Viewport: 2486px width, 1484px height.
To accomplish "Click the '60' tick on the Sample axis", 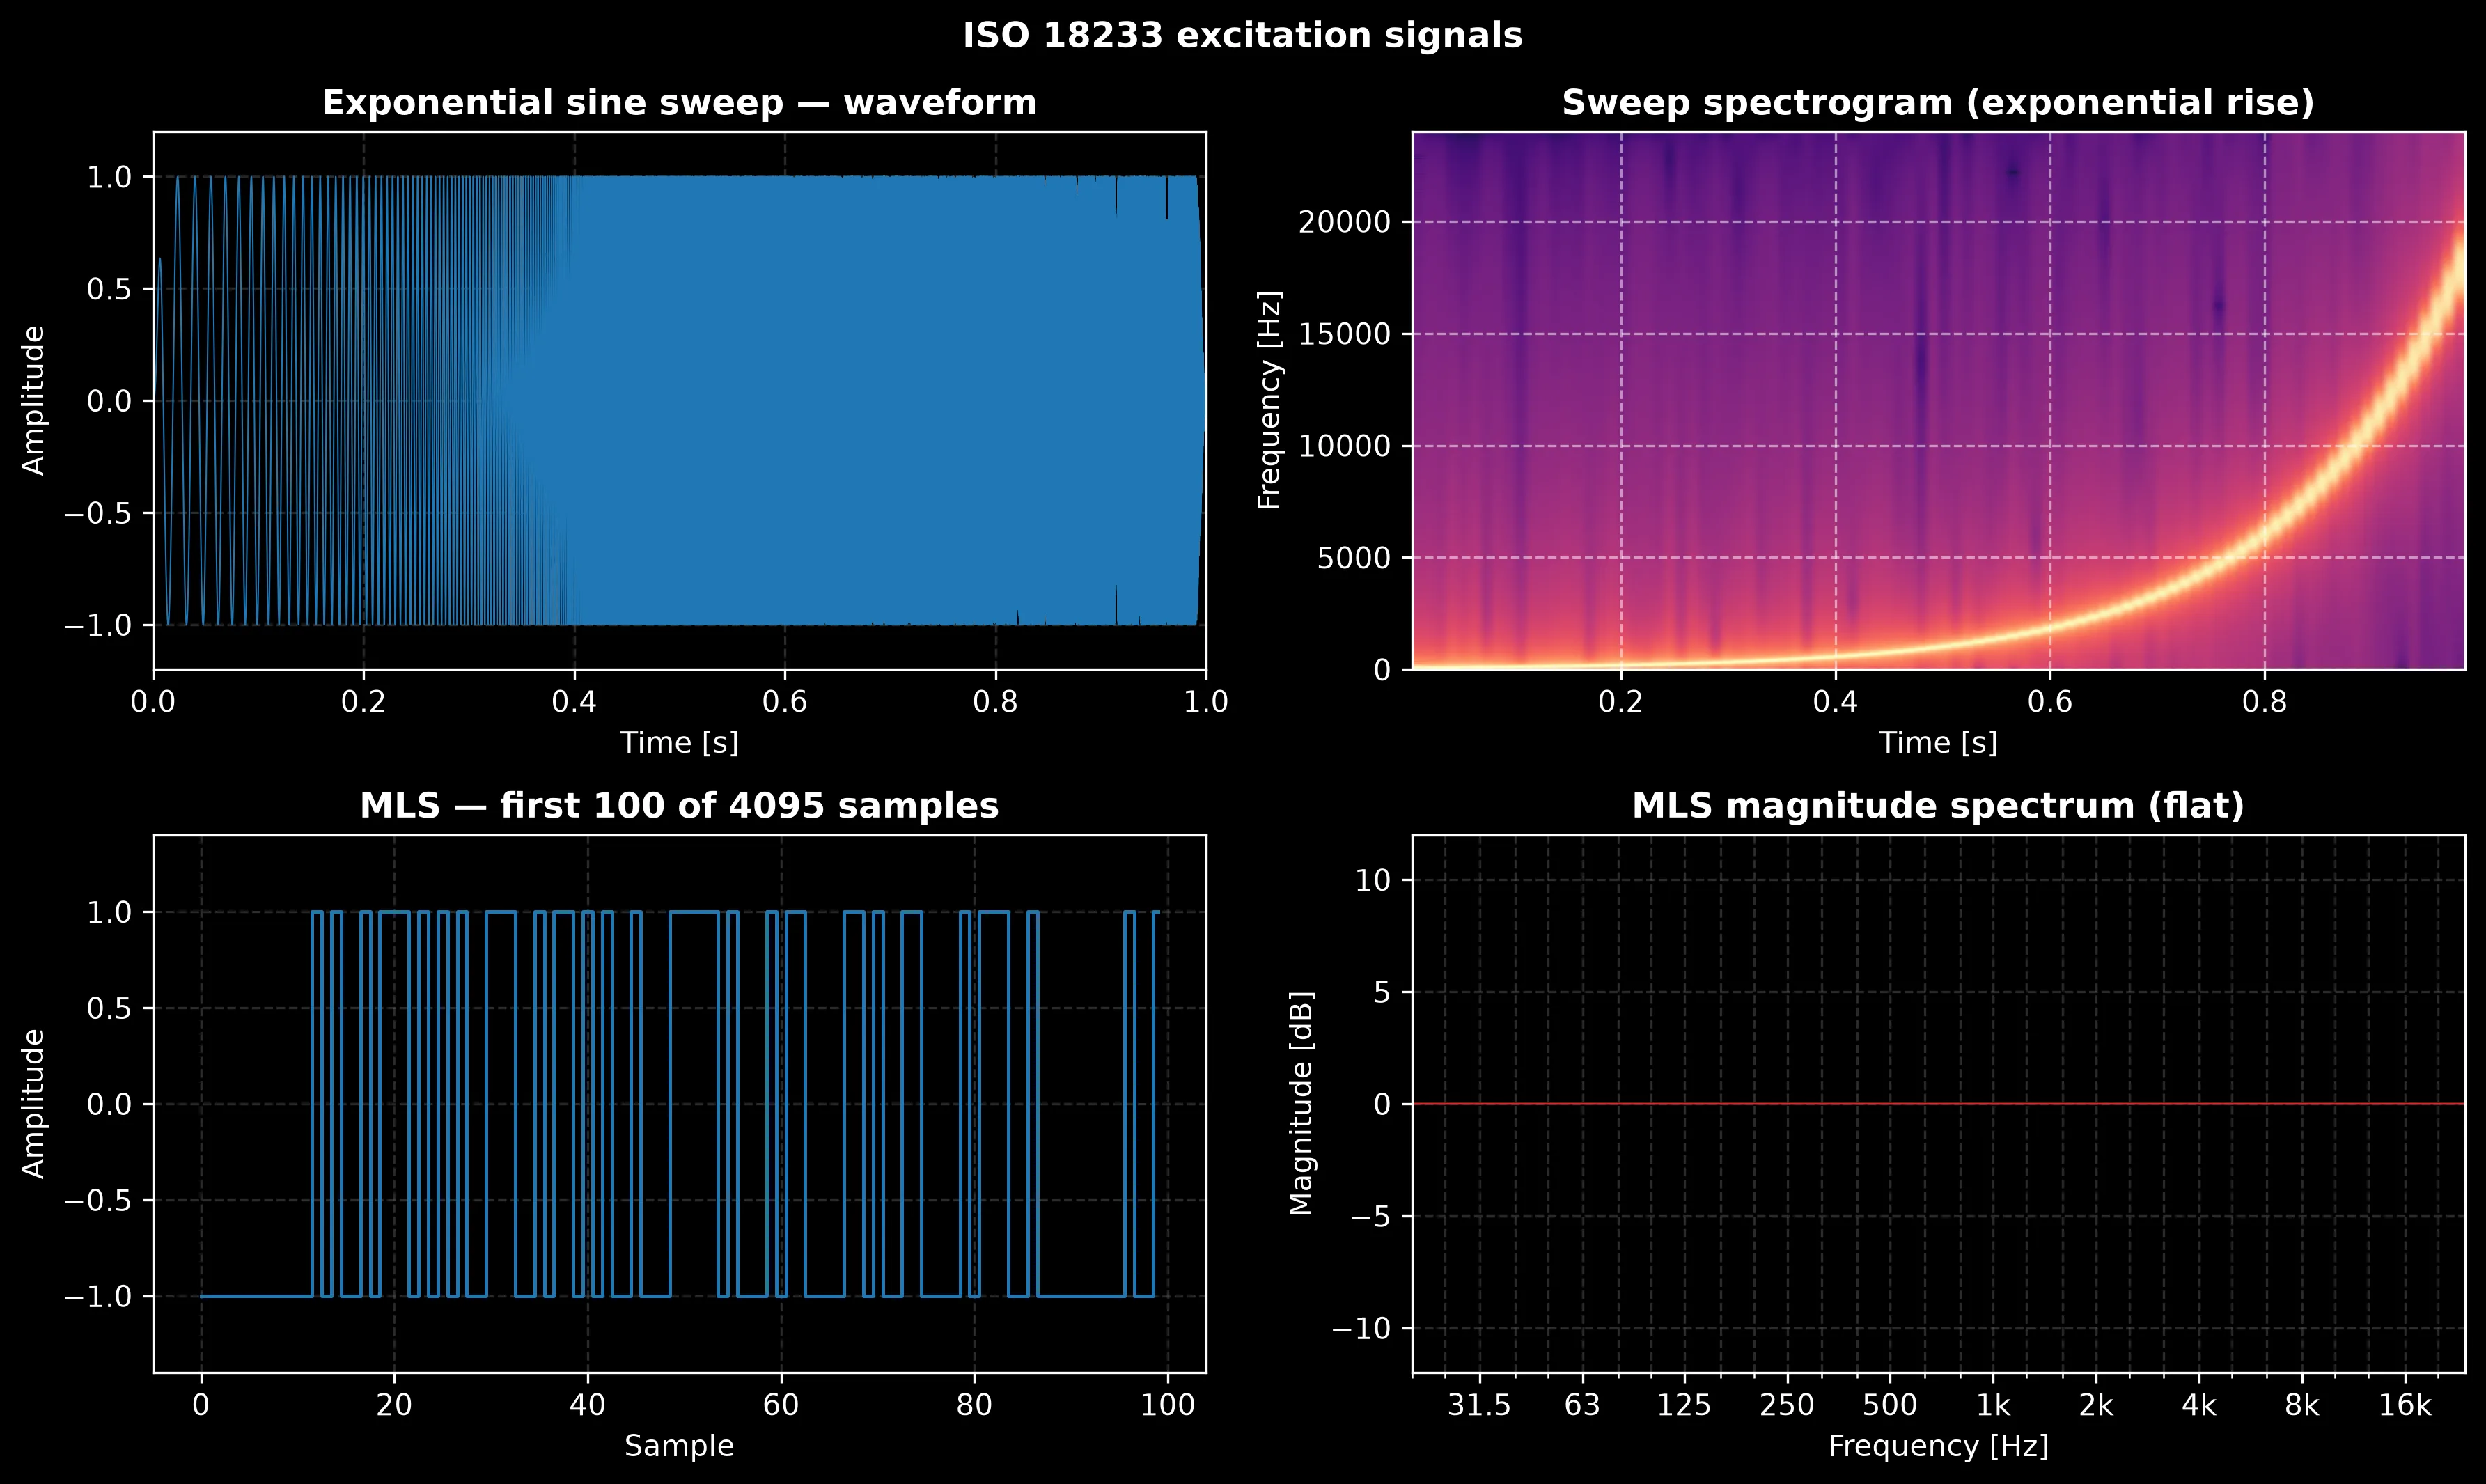I will (781, 1406).
